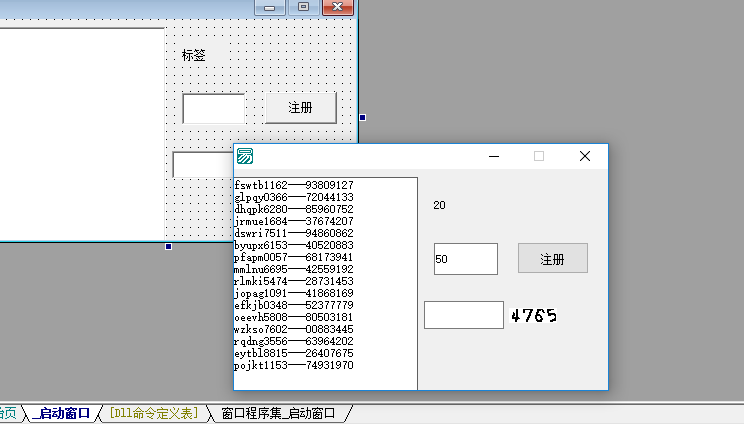Viewport: 744px width, 425px height.
Task: Restore the form designer window
Action: click(x=302, y=7)
